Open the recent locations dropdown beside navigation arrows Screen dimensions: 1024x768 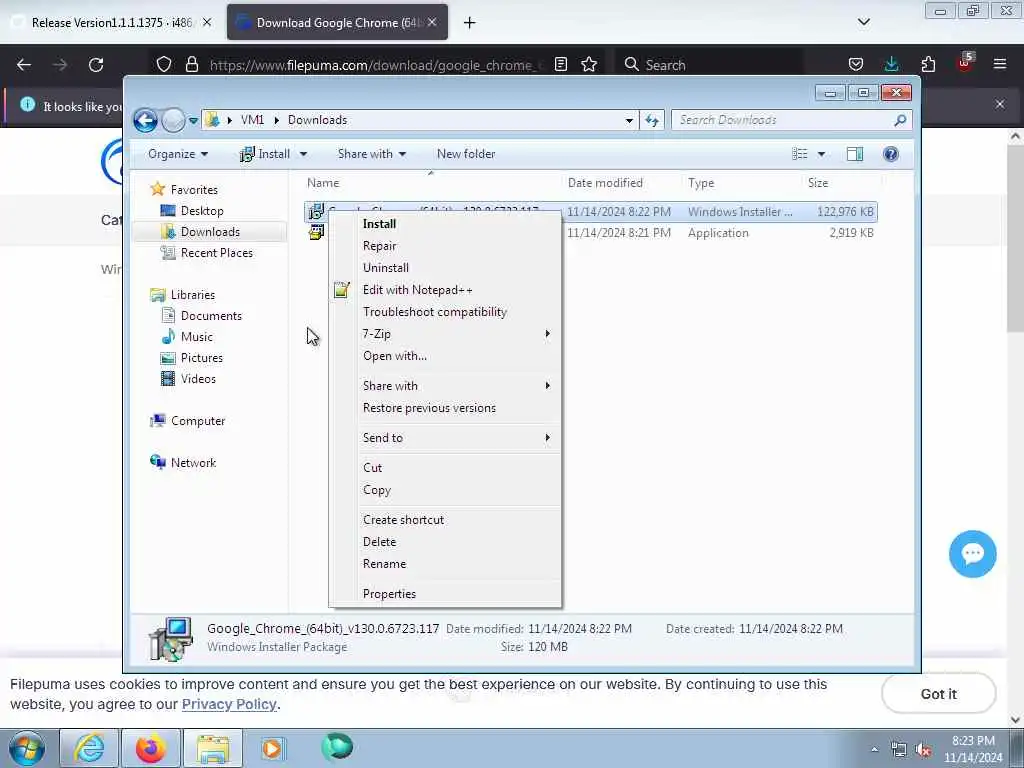pyautogui.click(x=193, y=121)
